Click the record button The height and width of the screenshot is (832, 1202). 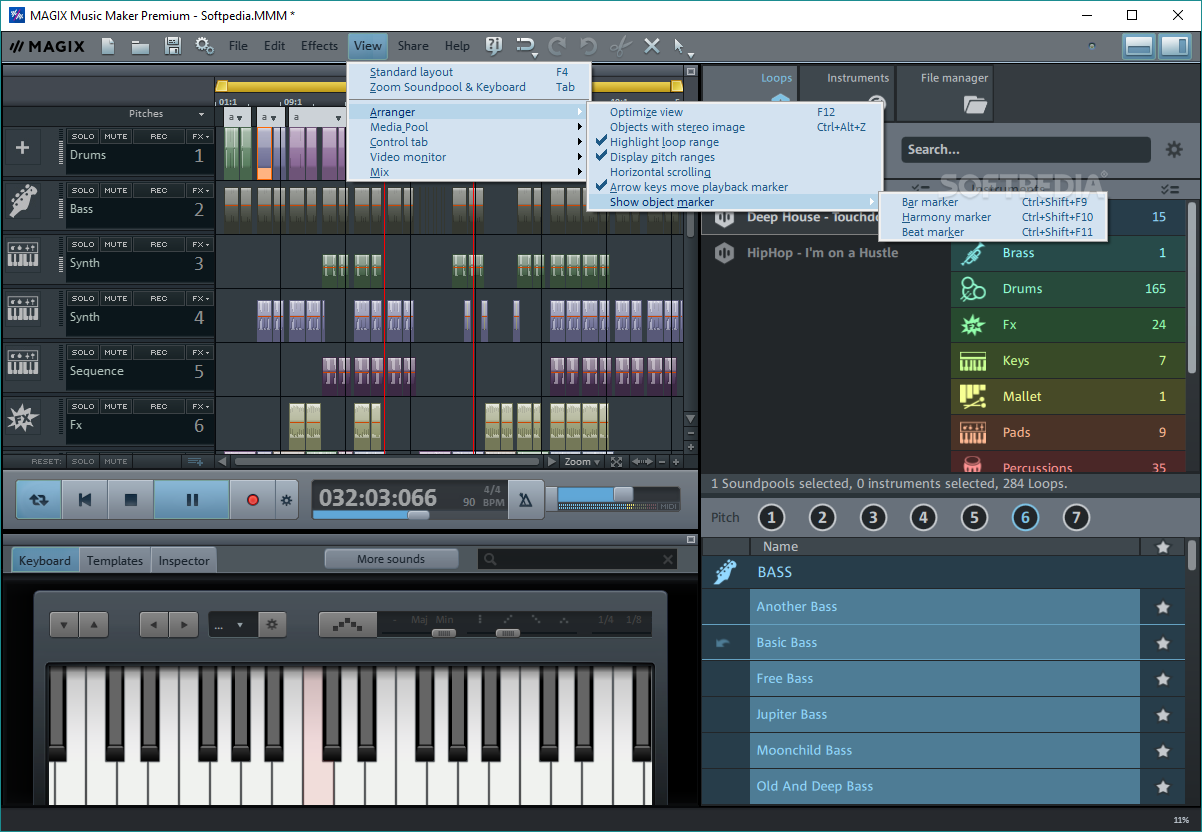253,499
